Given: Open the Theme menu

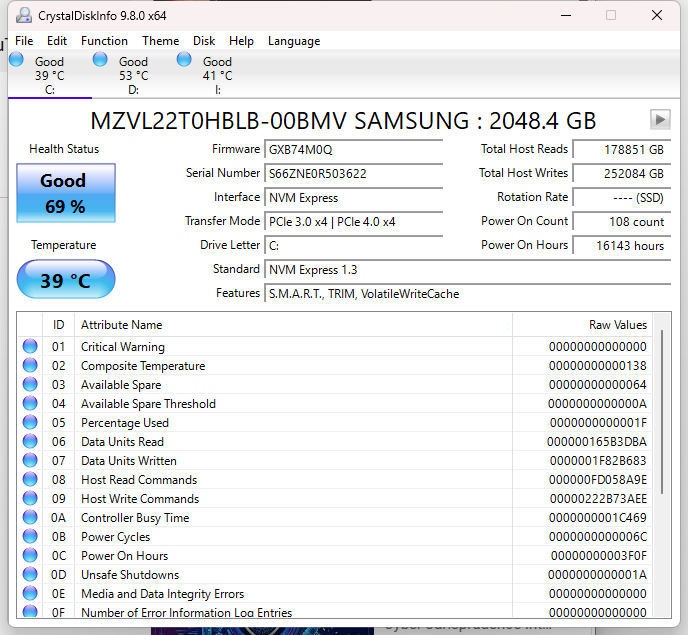Looking at the screenshot, I should click(161, 41).
